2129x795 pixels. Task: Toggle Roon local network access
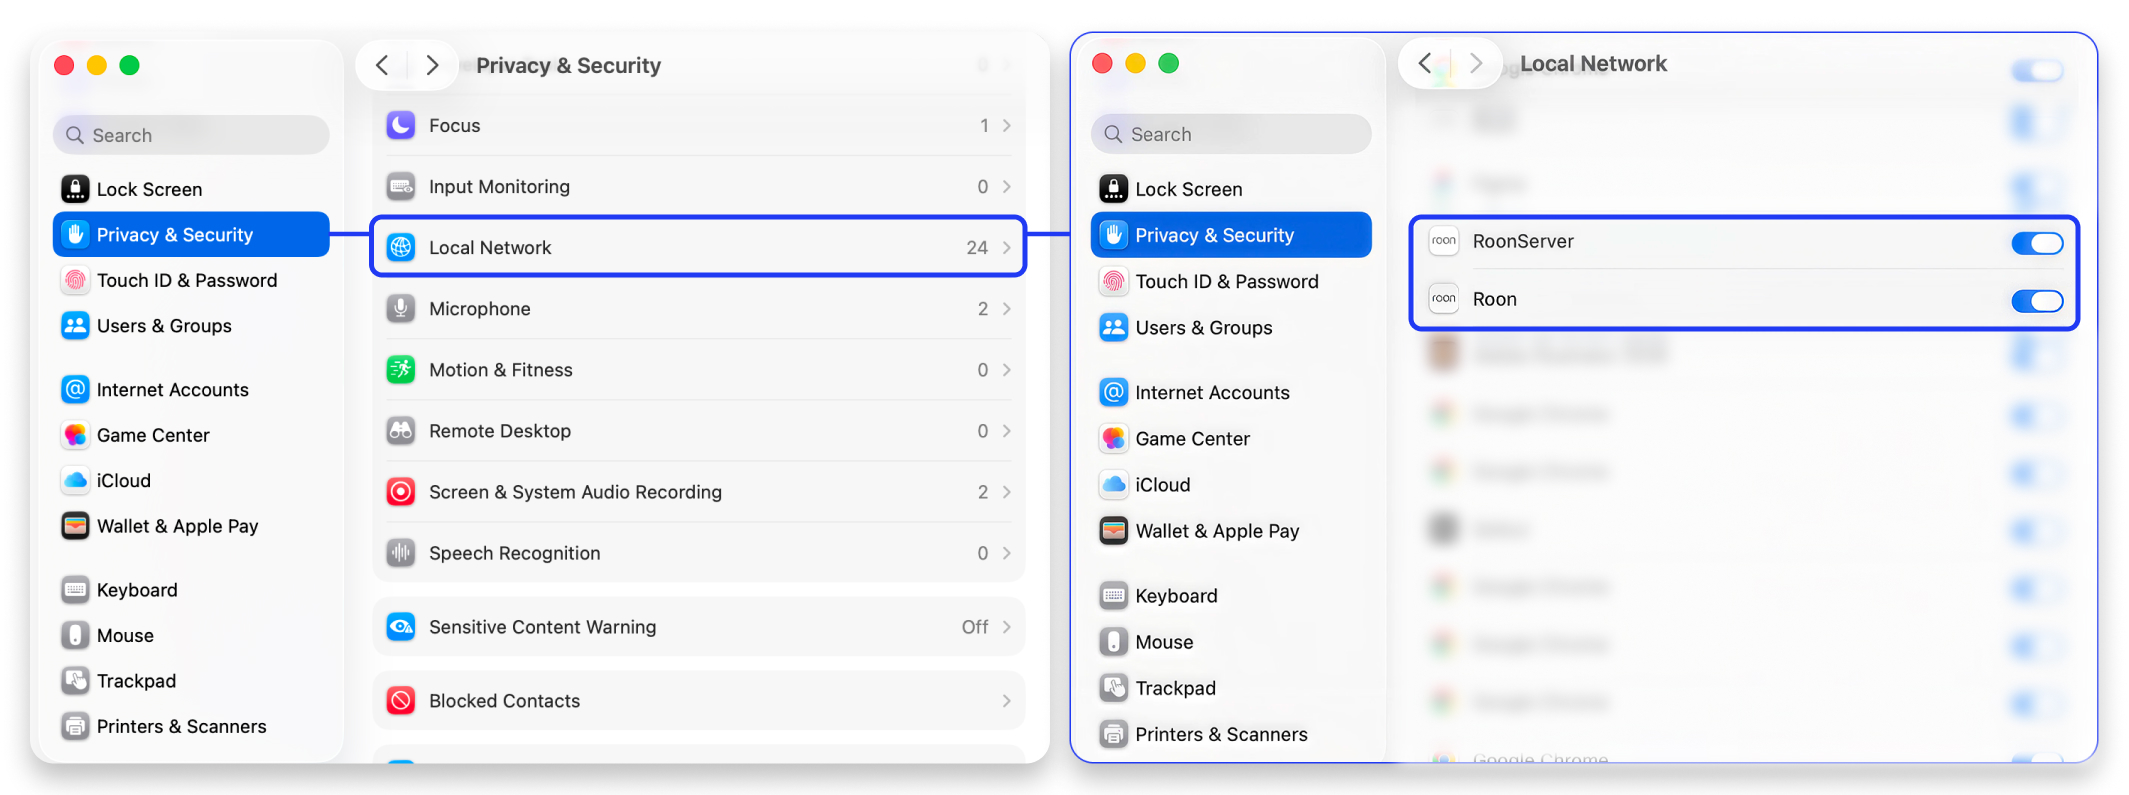click(2037, 301)
